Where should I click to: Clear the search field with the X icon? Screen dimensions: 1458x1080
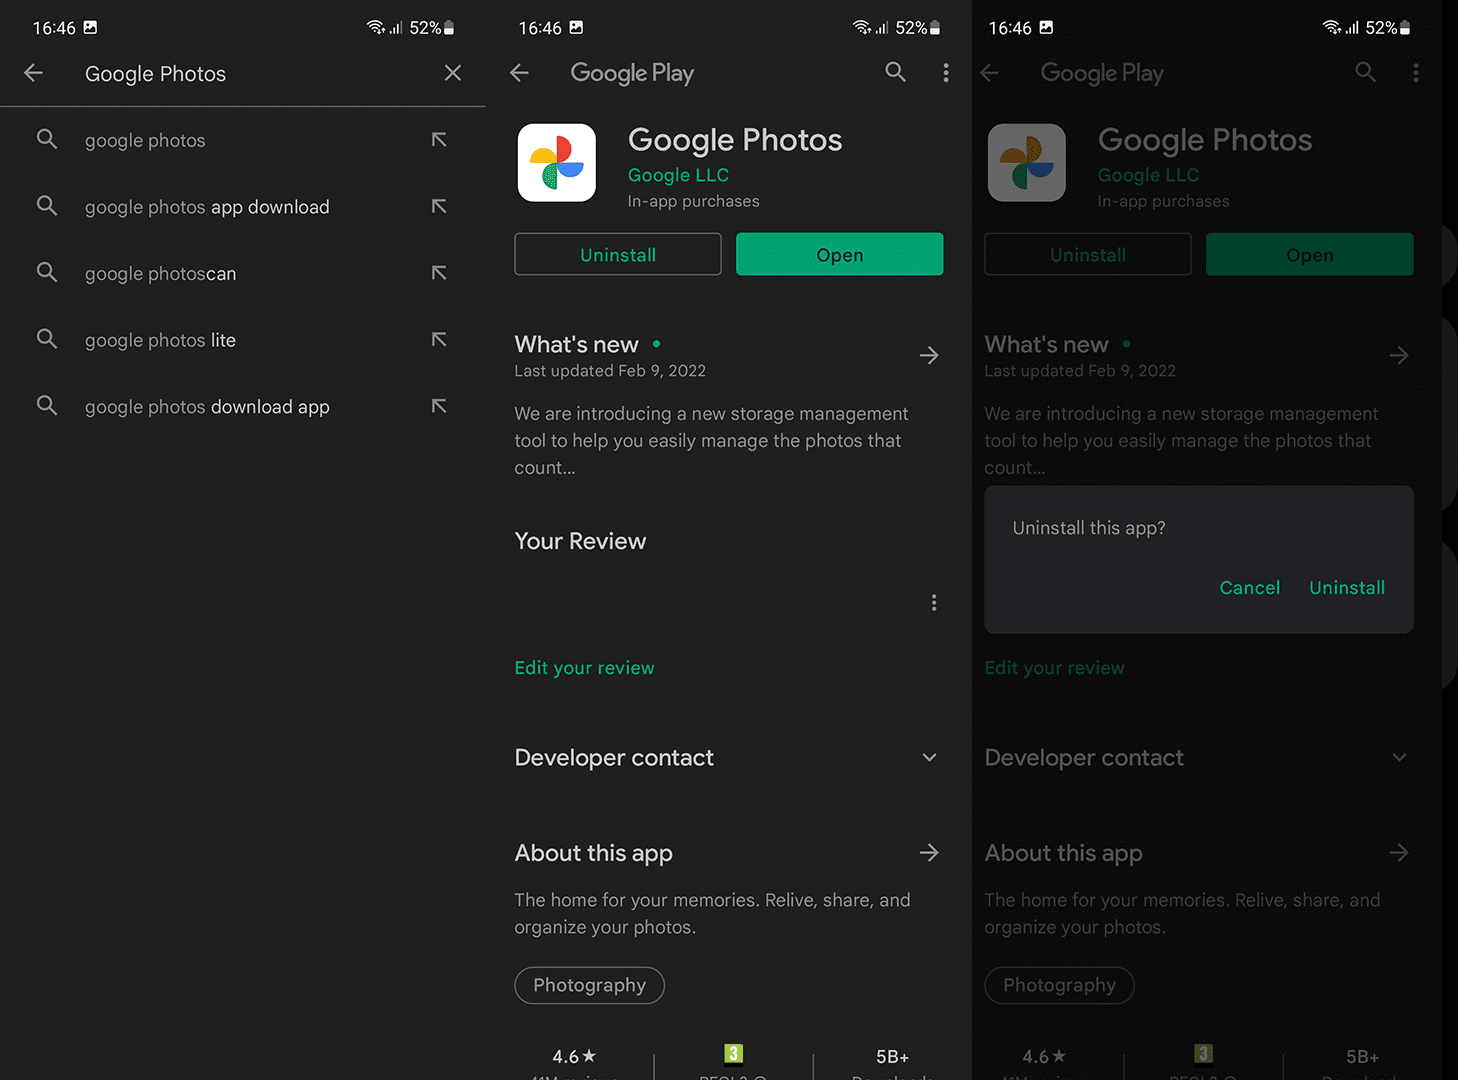pos(452,73)
